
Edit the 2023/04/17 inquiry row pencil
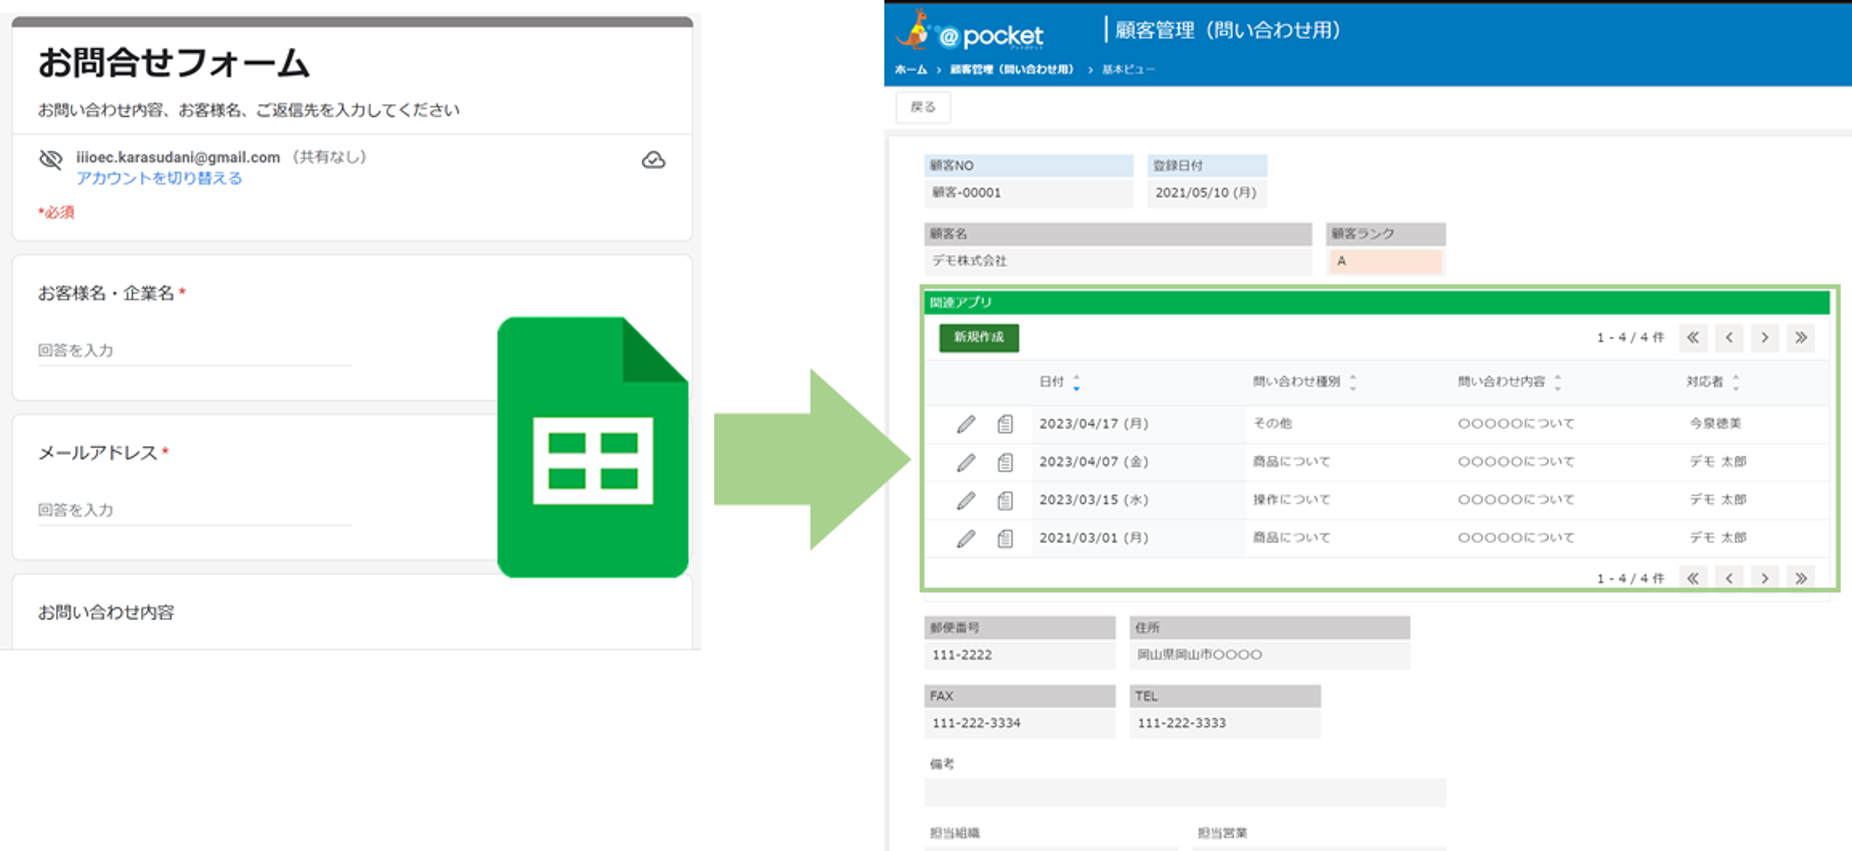tap(965, 424)
